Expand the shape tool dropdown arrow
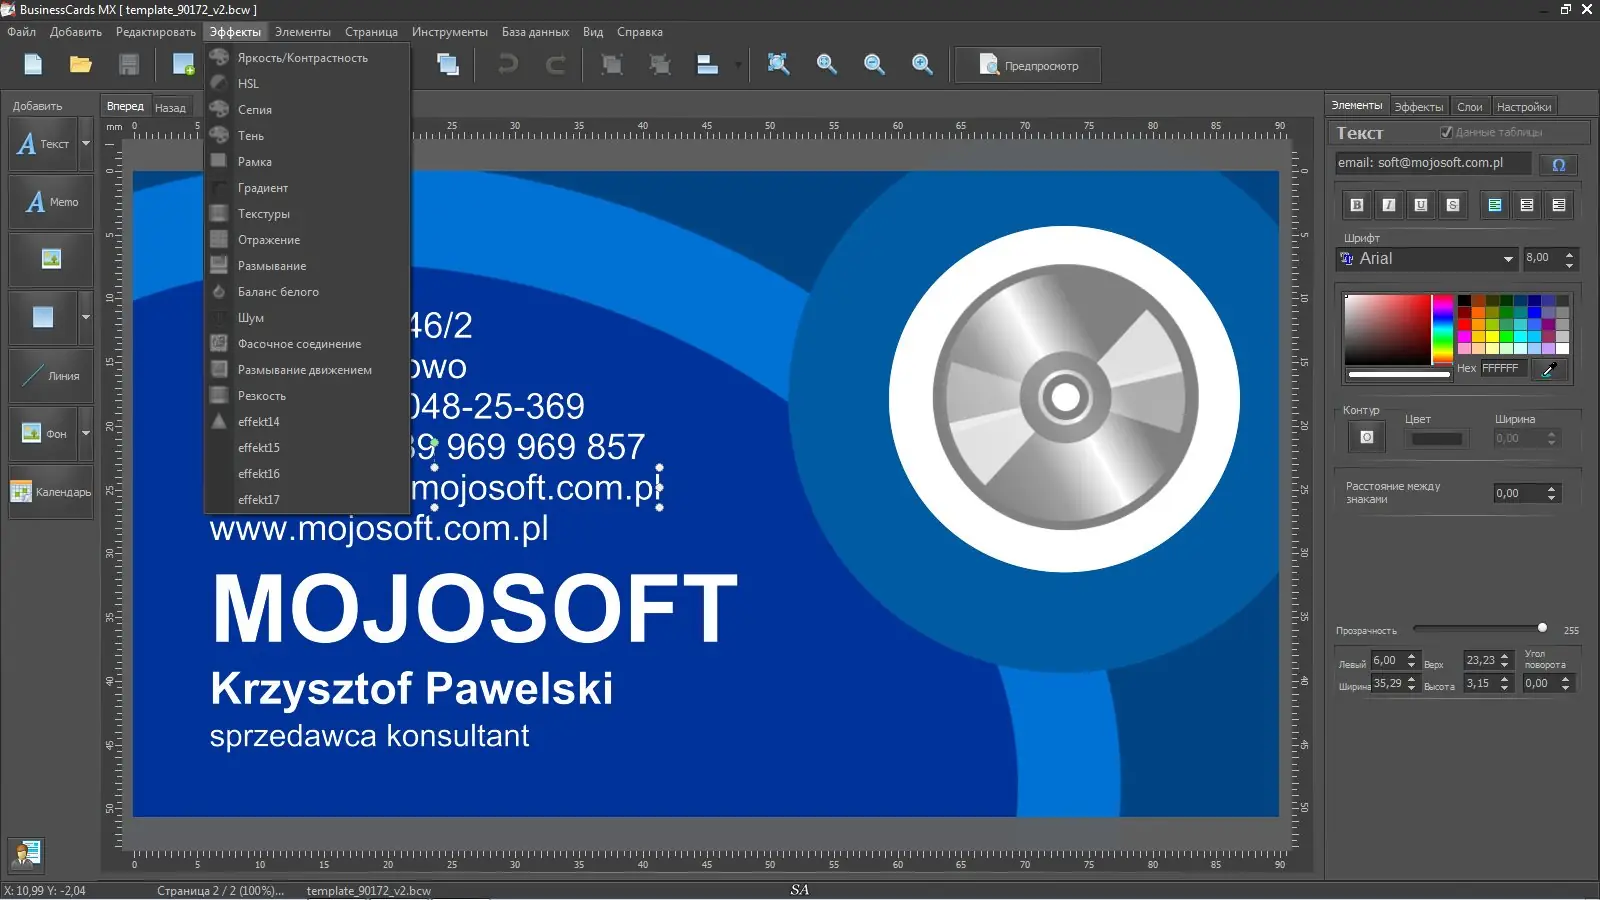The width and height of the screenshot is (1600, 900). pos(86,318)
